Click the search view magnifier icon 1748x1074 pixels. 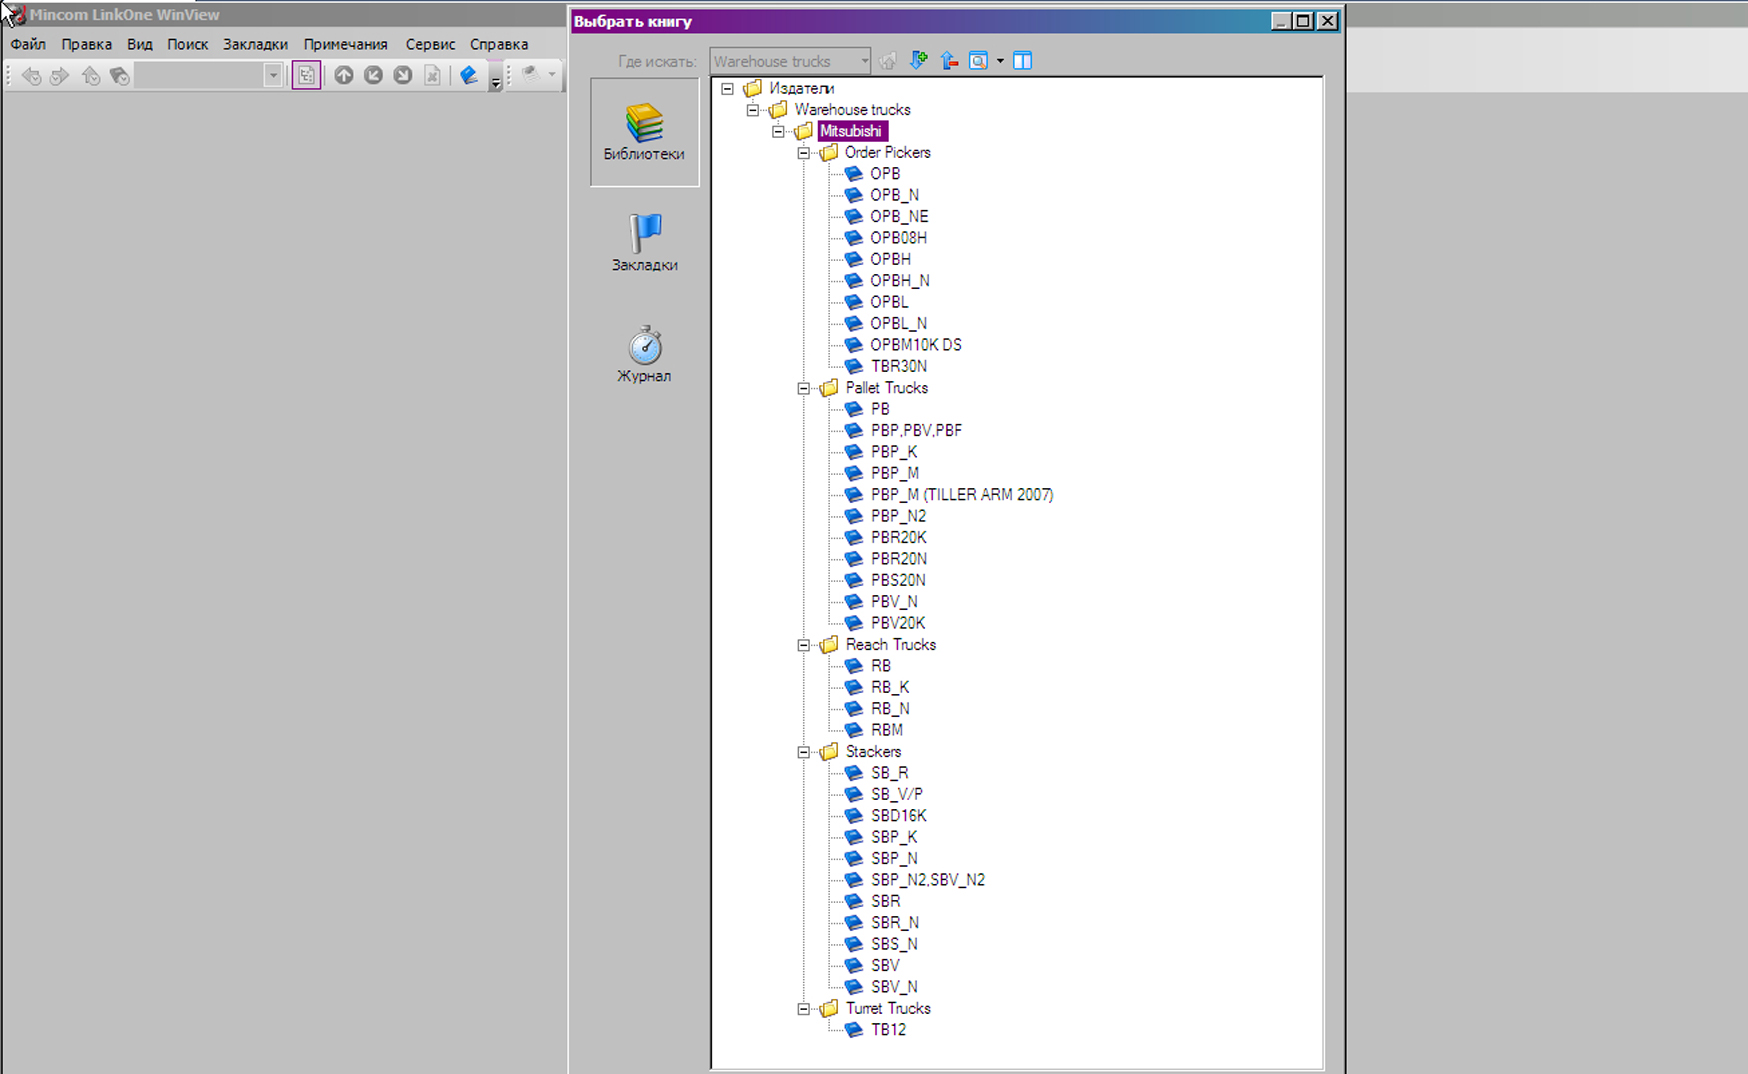click(x=978, y=61)
